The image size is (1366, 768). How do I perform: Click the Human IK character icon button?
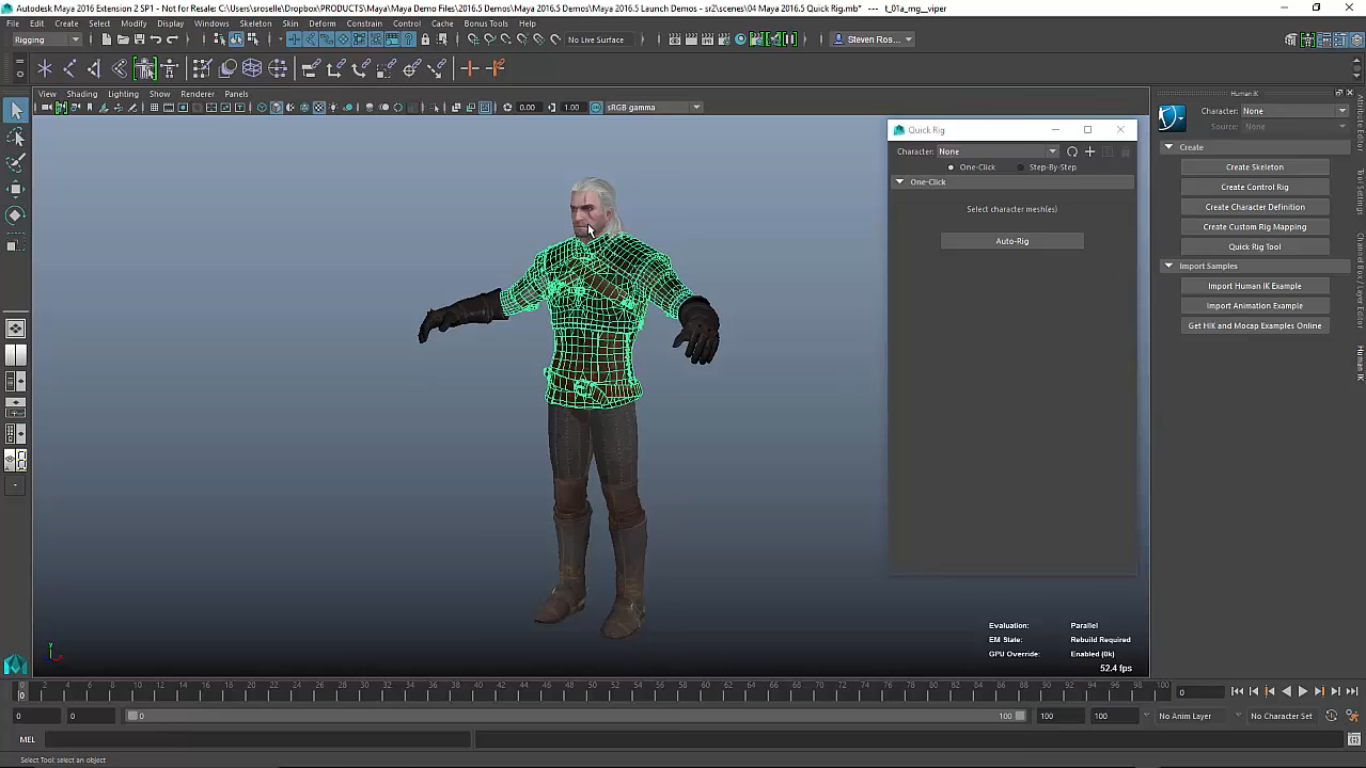(1171, 118)
